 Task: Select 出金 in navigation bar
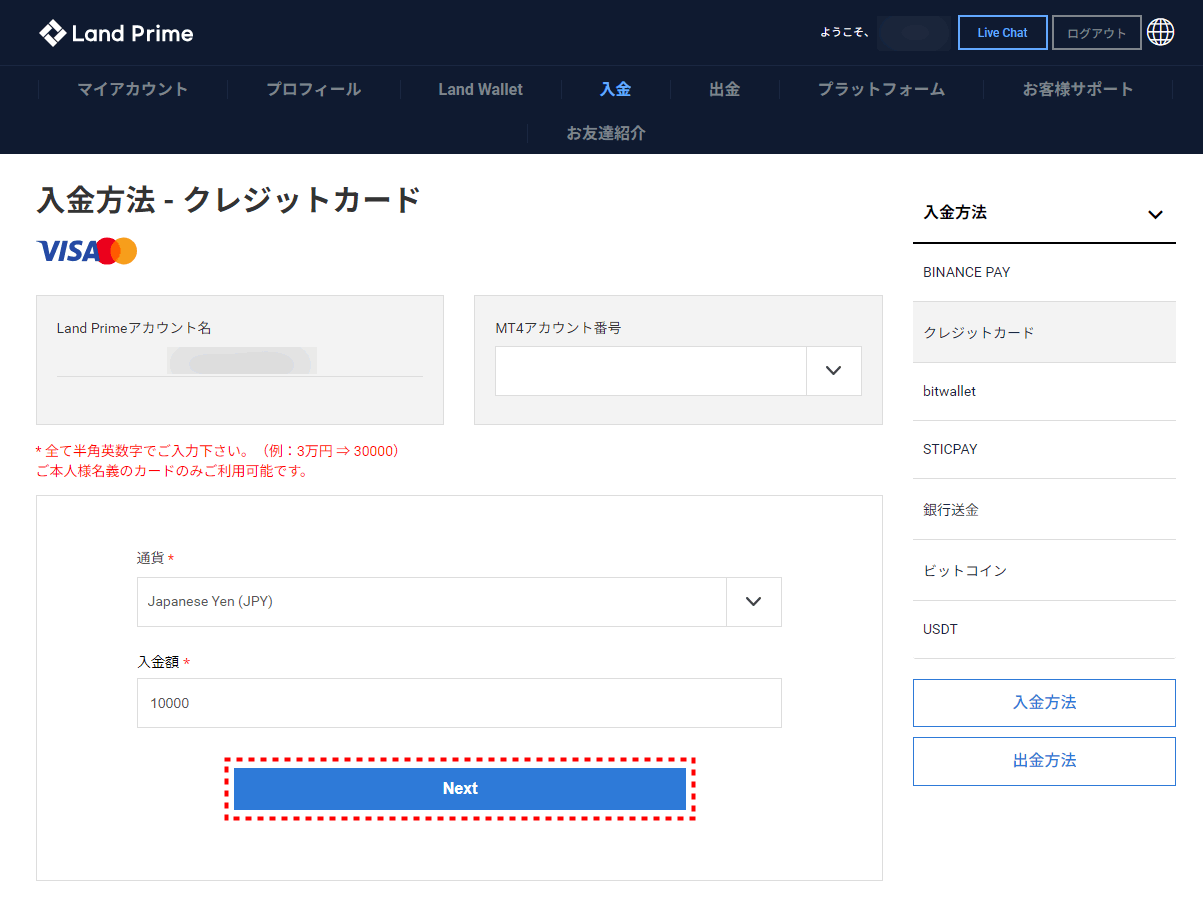(x=724, y=89)
